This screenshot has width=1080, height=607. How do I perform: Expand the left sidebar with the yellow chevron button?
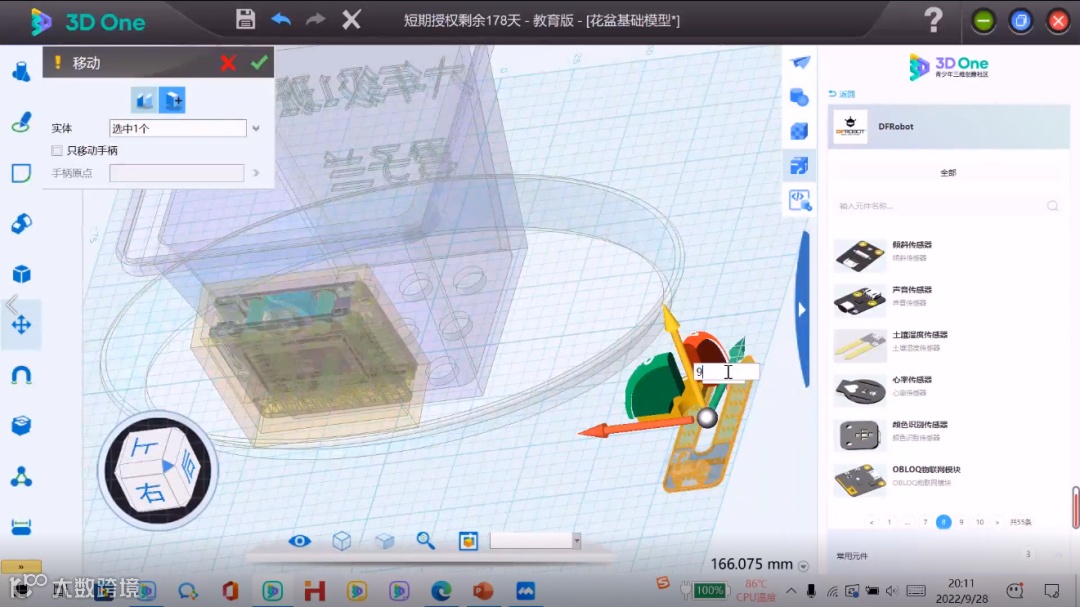[21, 566]
